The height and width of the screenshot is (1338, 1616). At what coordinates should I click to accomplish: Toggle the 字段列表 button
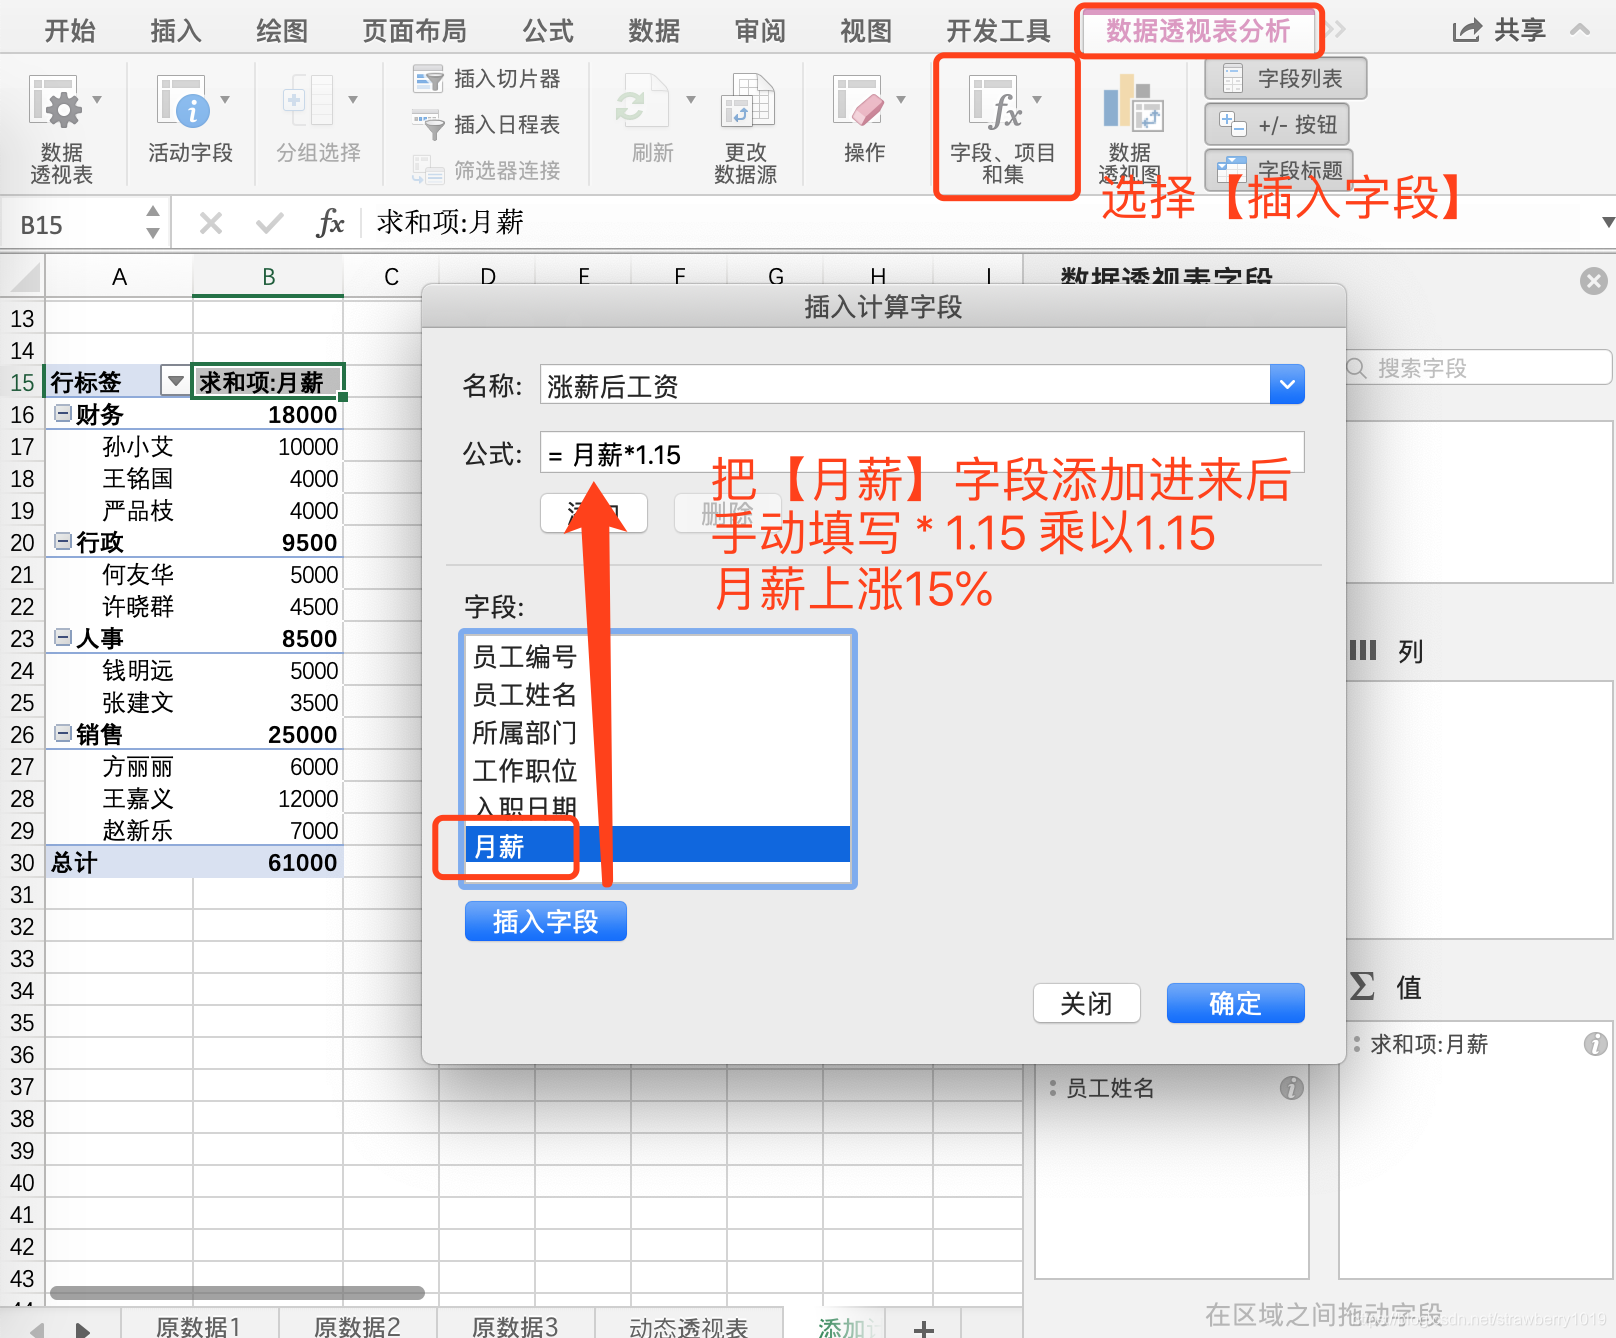pos(1285,79)
